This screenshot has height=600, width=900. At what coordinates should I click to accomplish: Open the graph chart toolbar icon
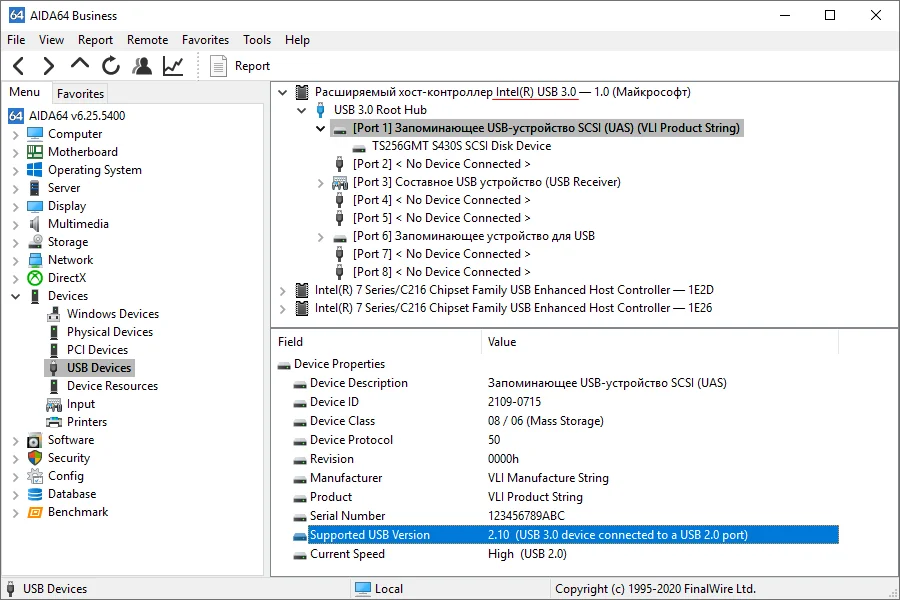tap(173, 66)
